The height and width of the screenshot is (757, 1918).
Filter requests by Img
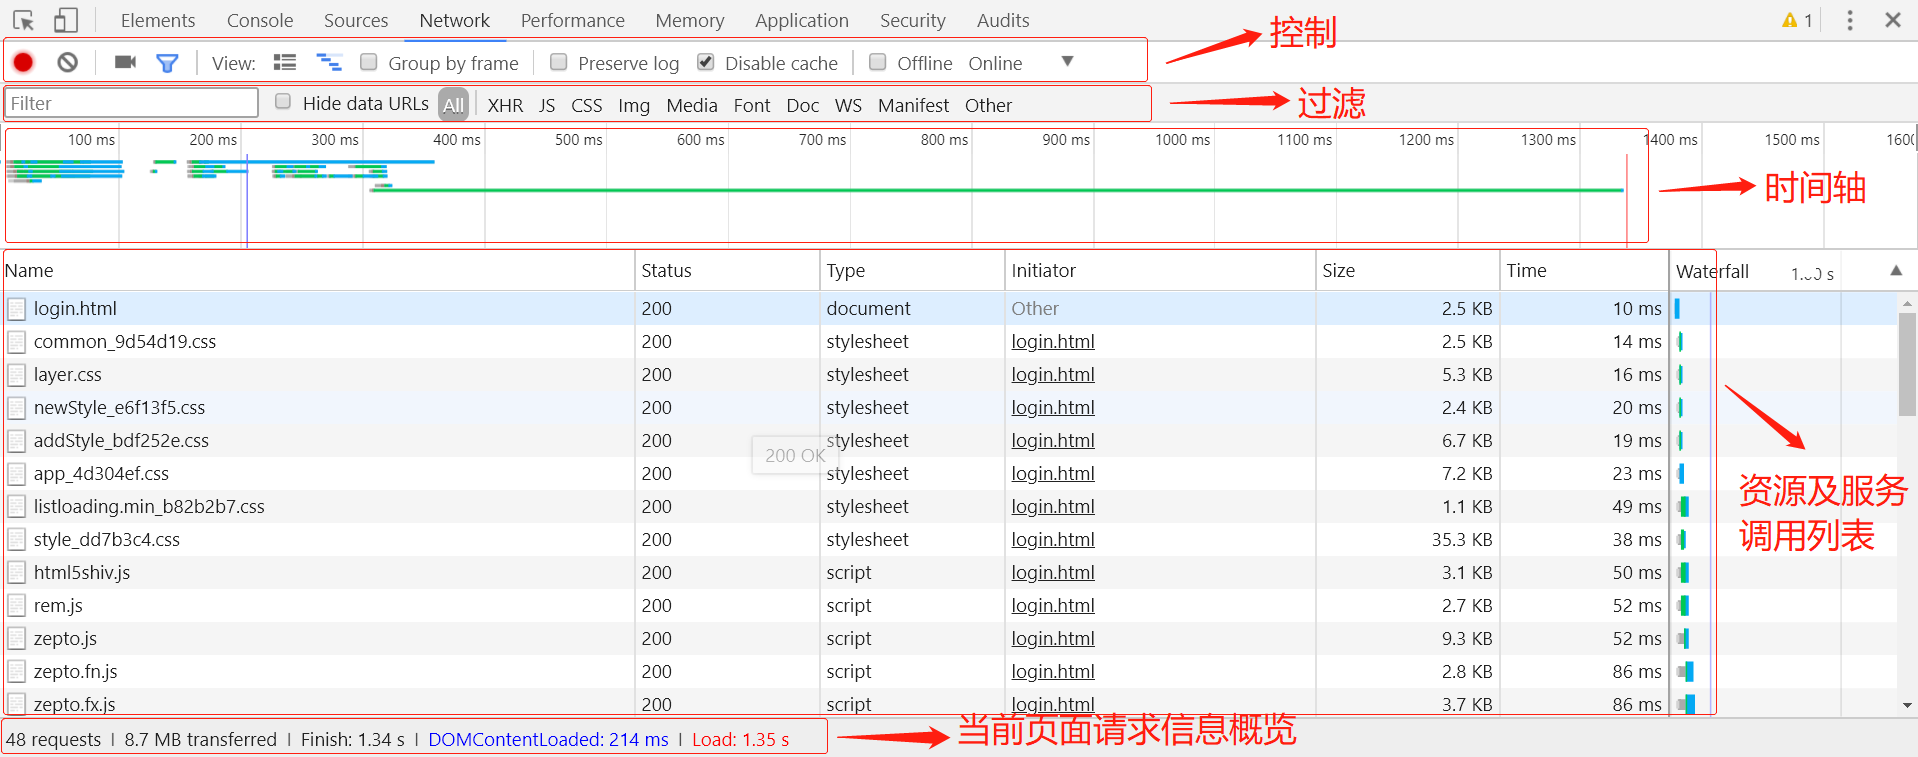tap(634, 105)
